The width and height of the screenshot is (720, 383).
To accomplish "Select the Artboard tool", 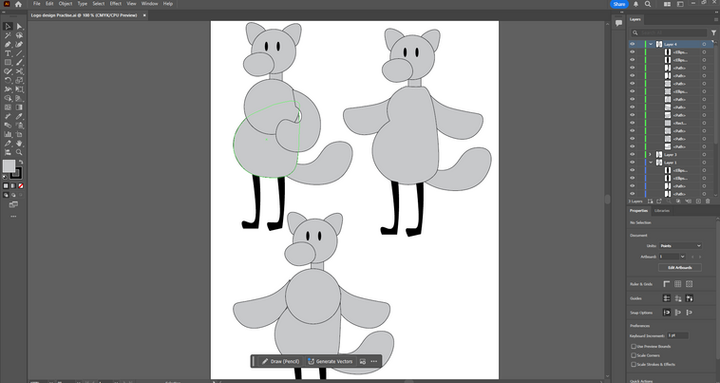I will click(19, 134).
